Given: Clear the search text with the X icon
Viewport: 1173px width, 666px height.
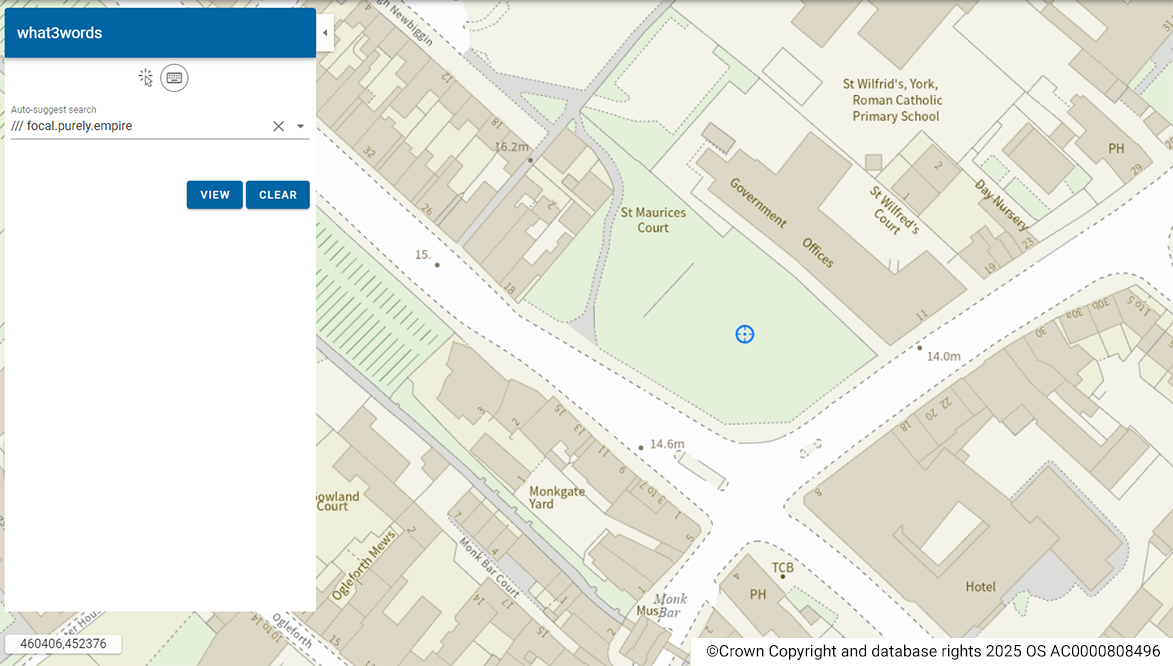Looking at the screenshot, I should tap(278, 126).
